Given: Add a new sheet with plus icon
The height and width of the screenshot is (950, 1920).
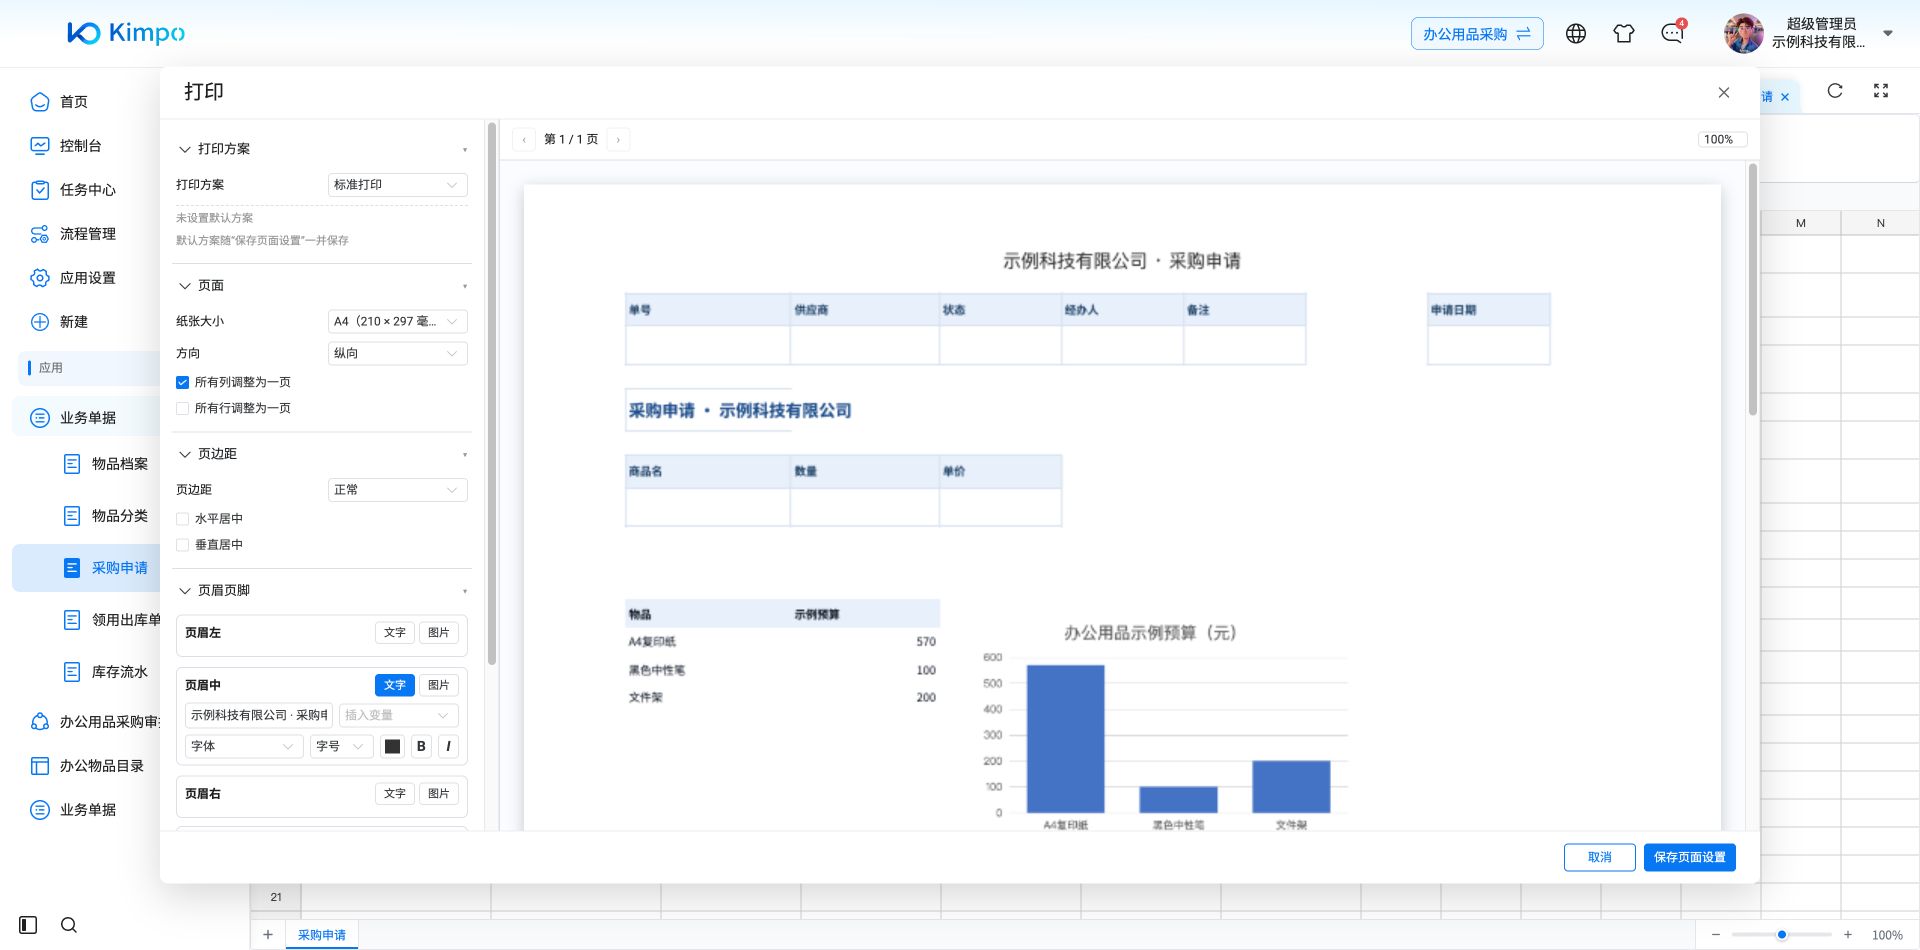Looking at the screenshot, I should coord(268,935).
